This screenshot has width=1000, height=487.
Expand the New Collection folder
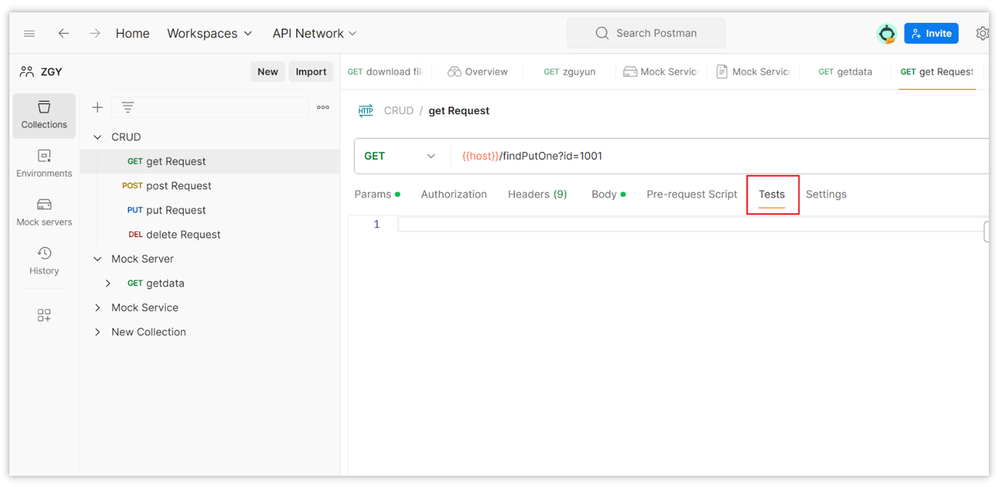pos(98,332)
